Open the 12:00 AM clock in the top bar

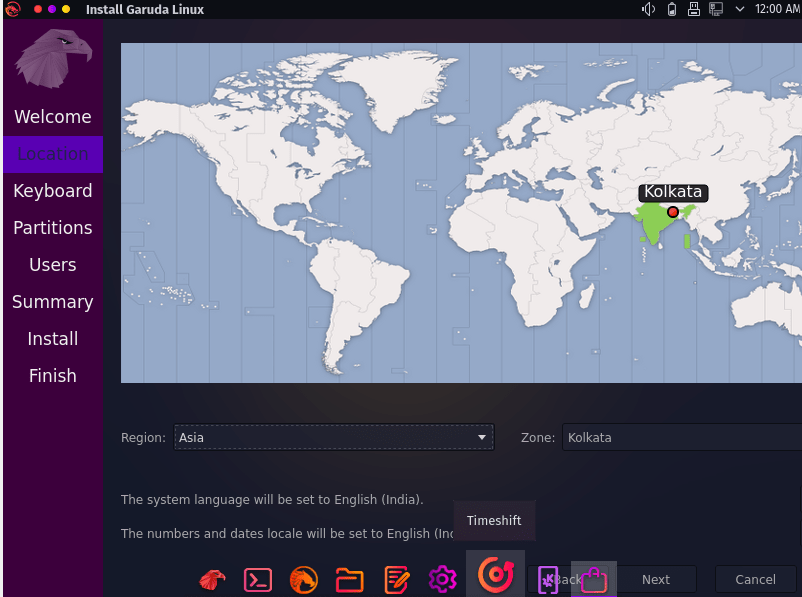[x=777, y=9]
